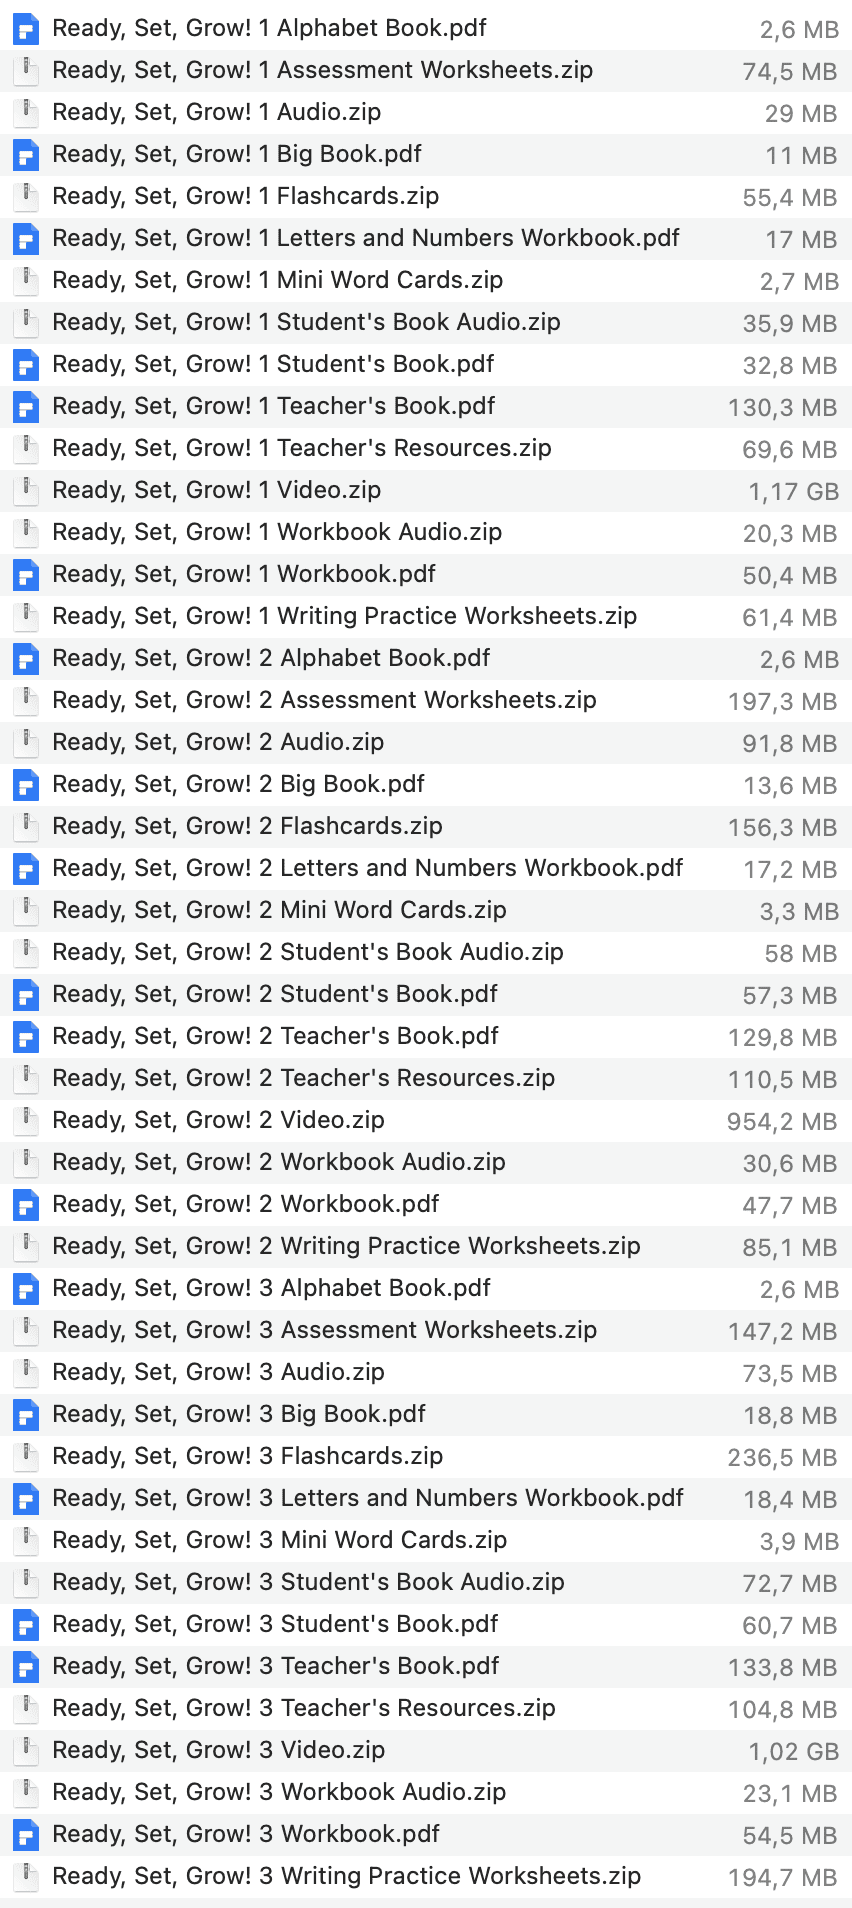Select file Ready, Set, Grow! 1 Workbook Audio.zip
This screenshot has height=1908, width=852.
click(x=426, y=532)
